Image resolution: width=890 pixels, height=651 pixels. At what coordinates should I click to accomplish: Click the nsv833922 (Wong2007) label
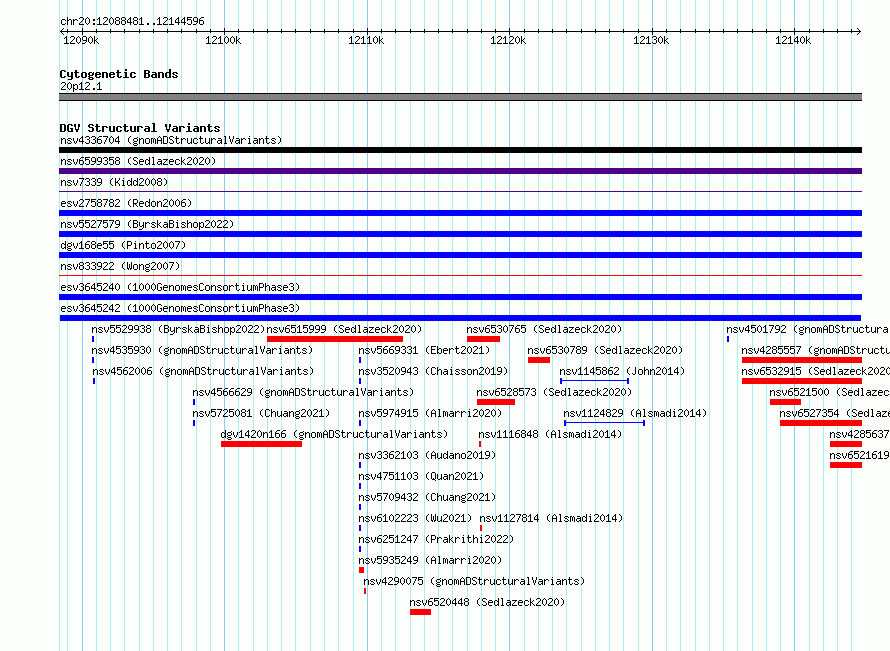pos(120,266)
